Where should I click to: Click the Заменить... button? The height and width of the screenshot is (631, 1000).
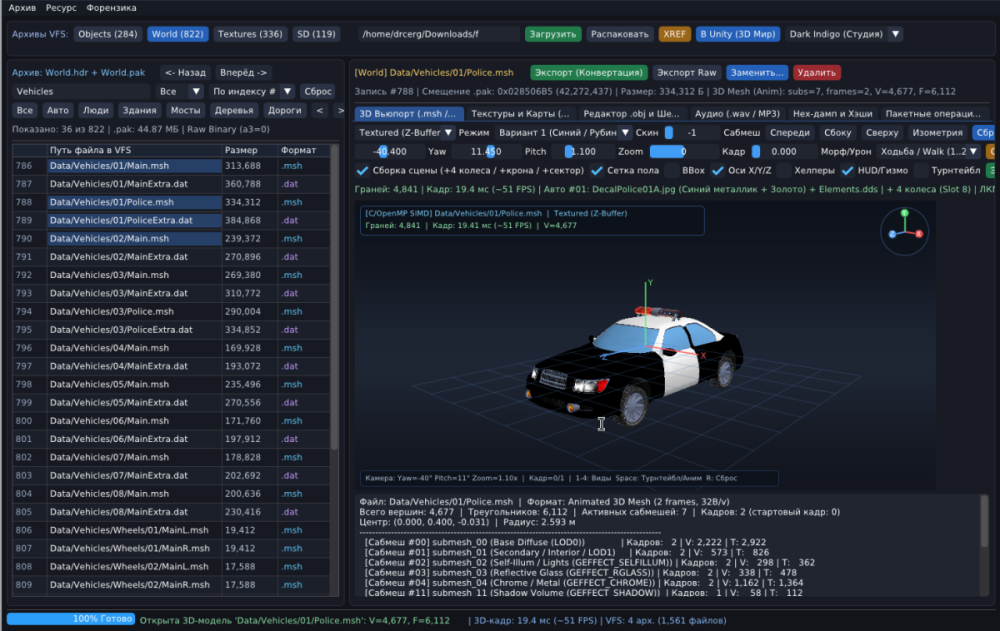[757, 72]
